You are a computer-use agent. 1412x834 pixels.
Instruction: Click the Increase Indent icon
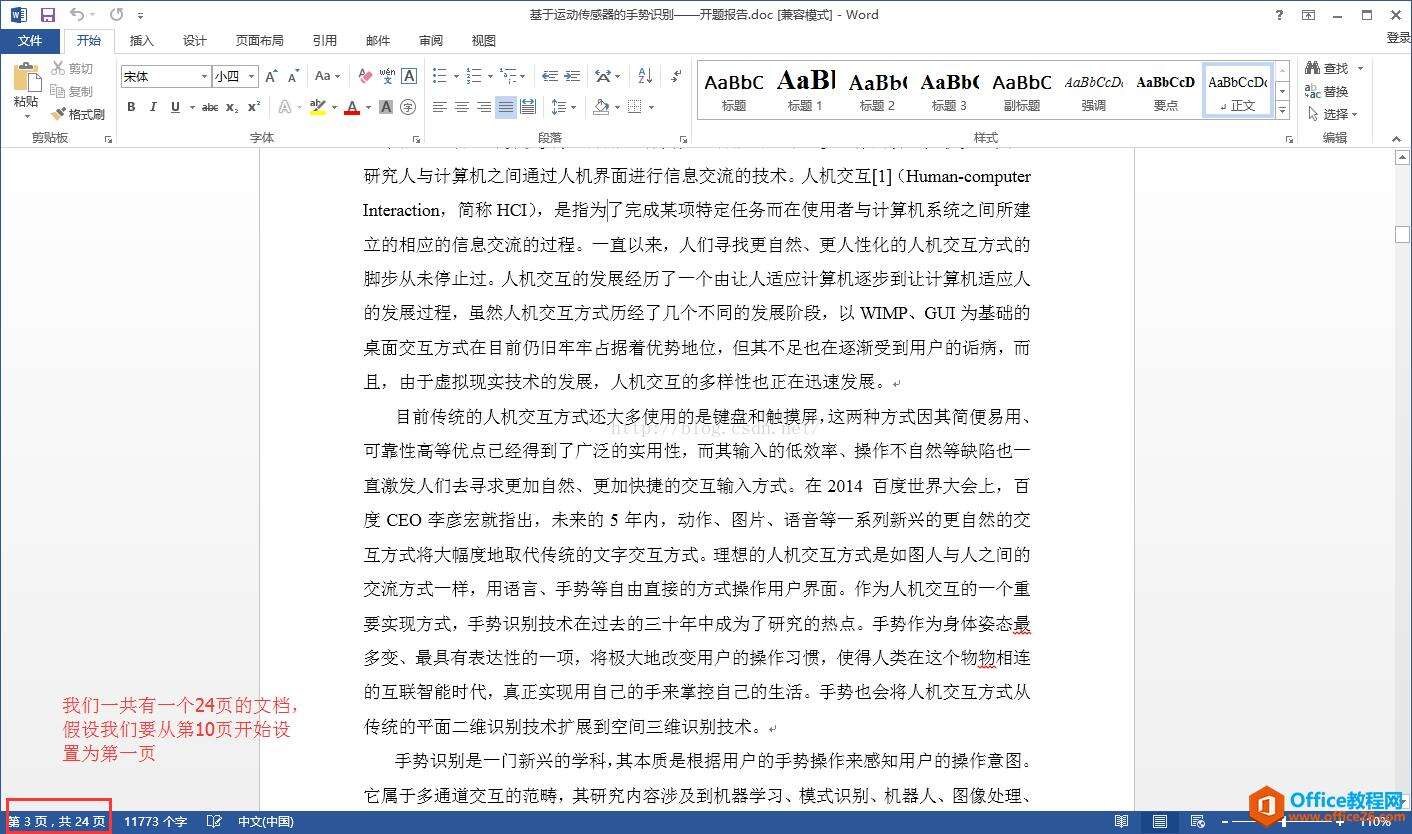tap(572, 76)
